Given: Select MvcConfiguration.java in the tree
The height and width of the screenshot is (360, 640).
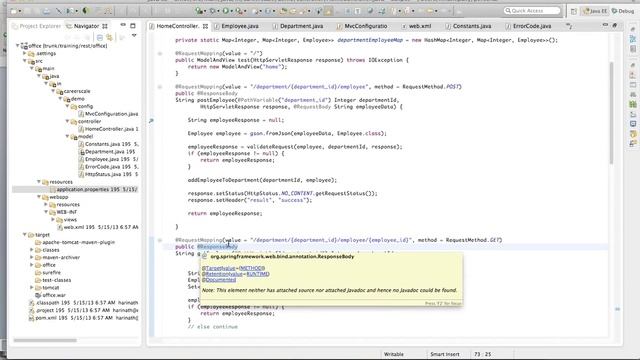Looking at the screenshot, I should pyautogui.click(x=108, y=114).
